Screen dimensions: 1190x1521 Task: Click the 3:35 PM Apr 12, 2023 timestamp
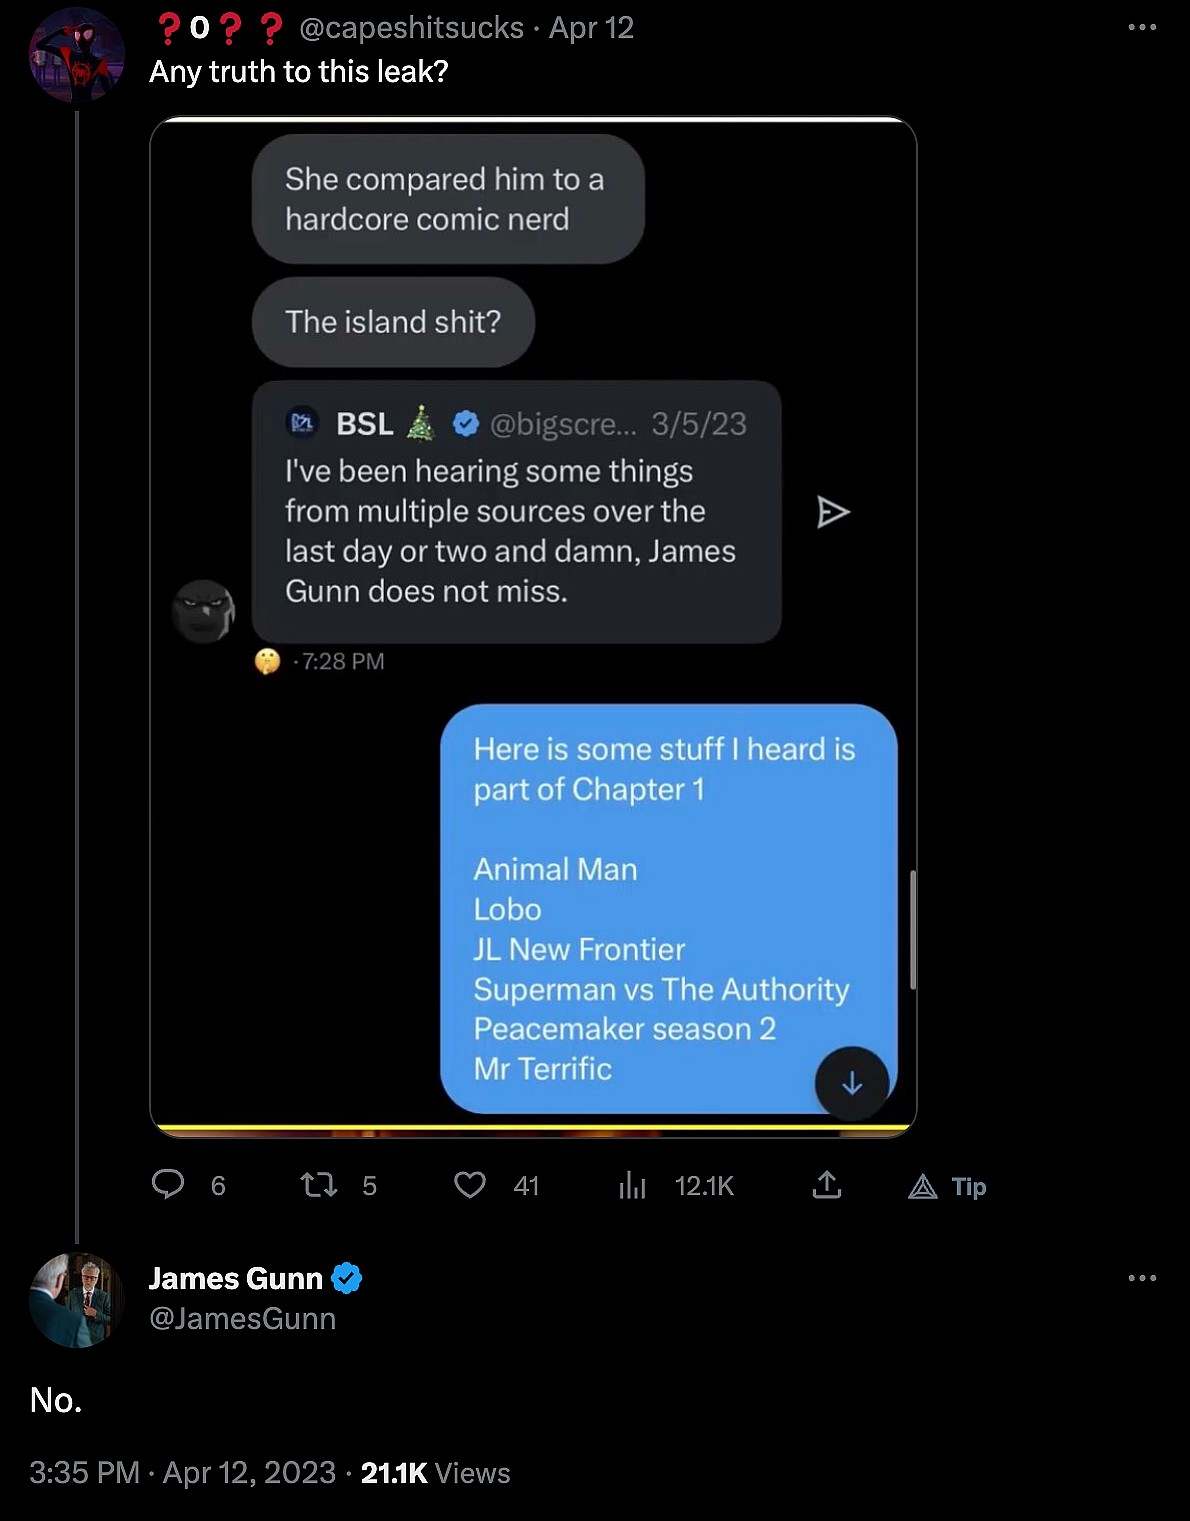tap(182, 1472)
